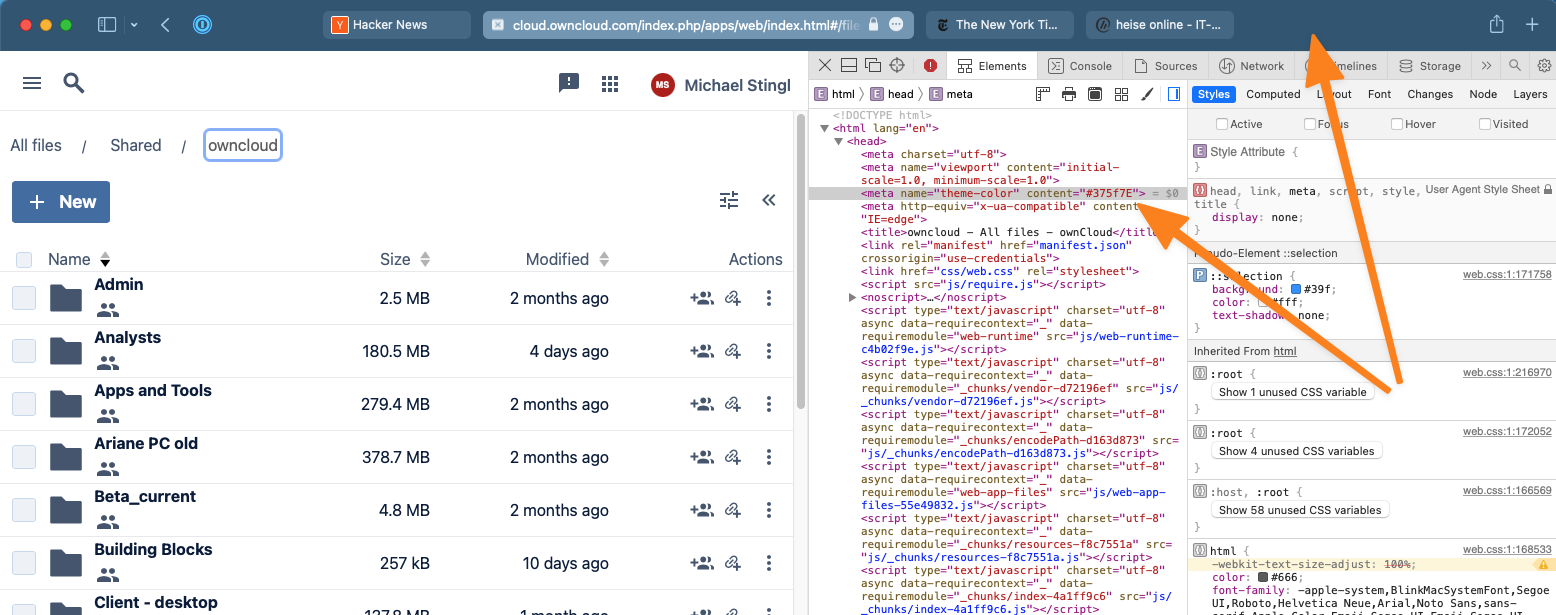Open Web Inspector settings gear

[1544, 66]
